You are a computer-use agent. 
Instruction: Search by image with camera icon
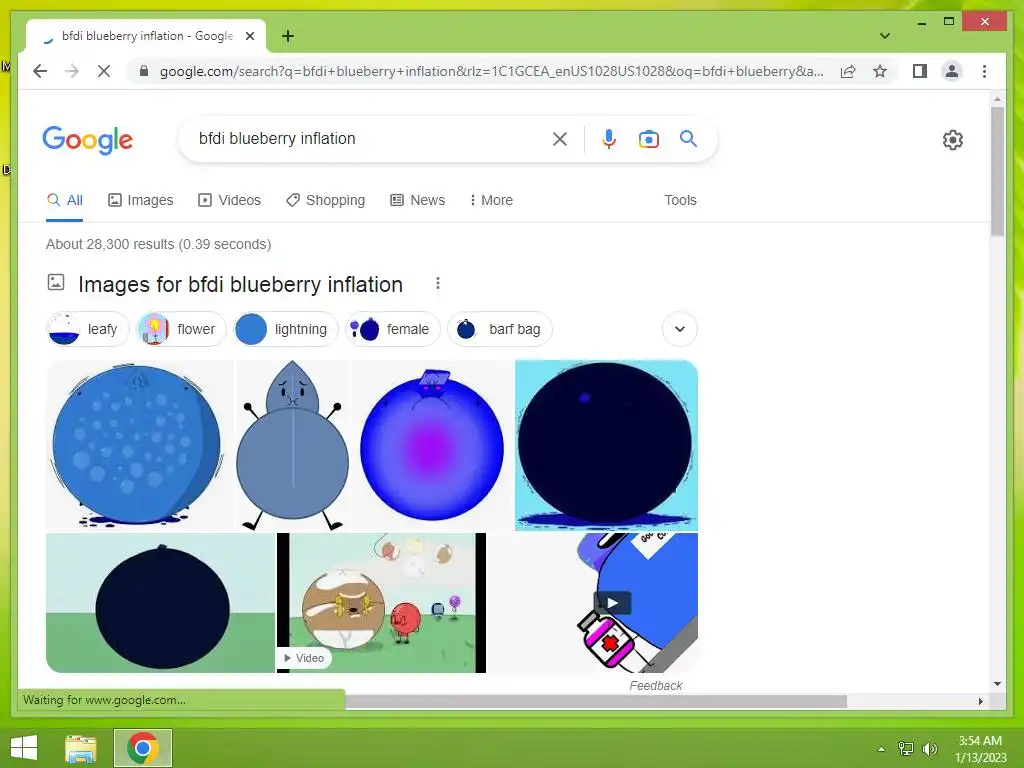(x=648, y=139)
